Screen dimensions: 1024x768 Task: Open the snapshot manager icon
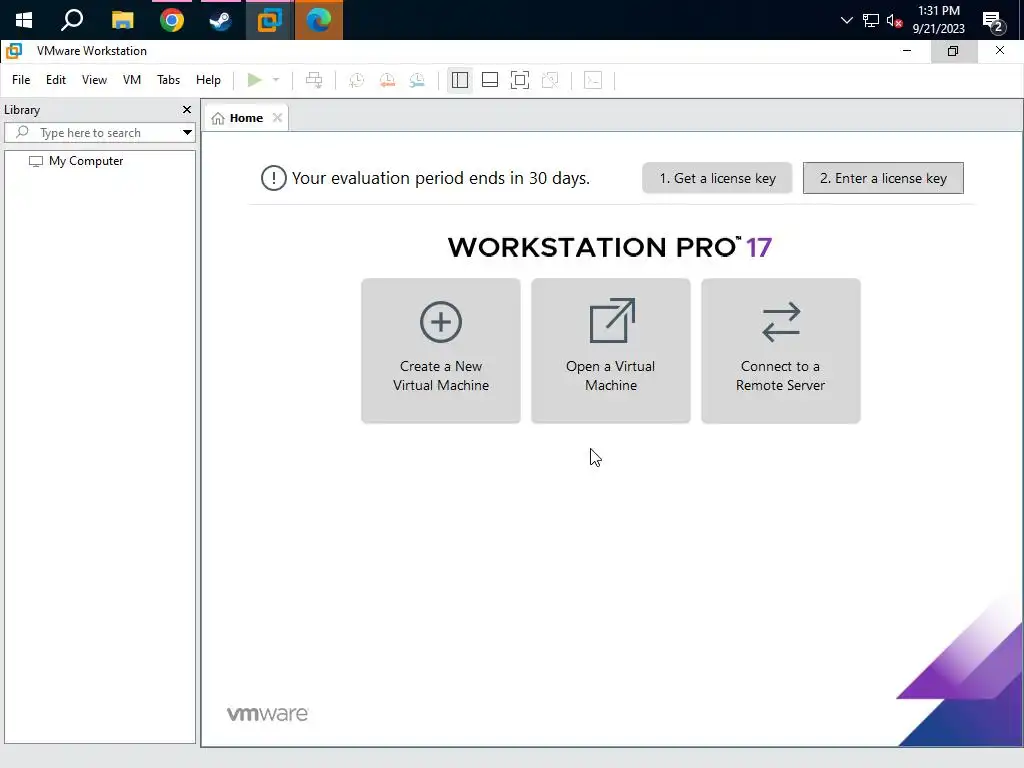(x=417, y=80)
